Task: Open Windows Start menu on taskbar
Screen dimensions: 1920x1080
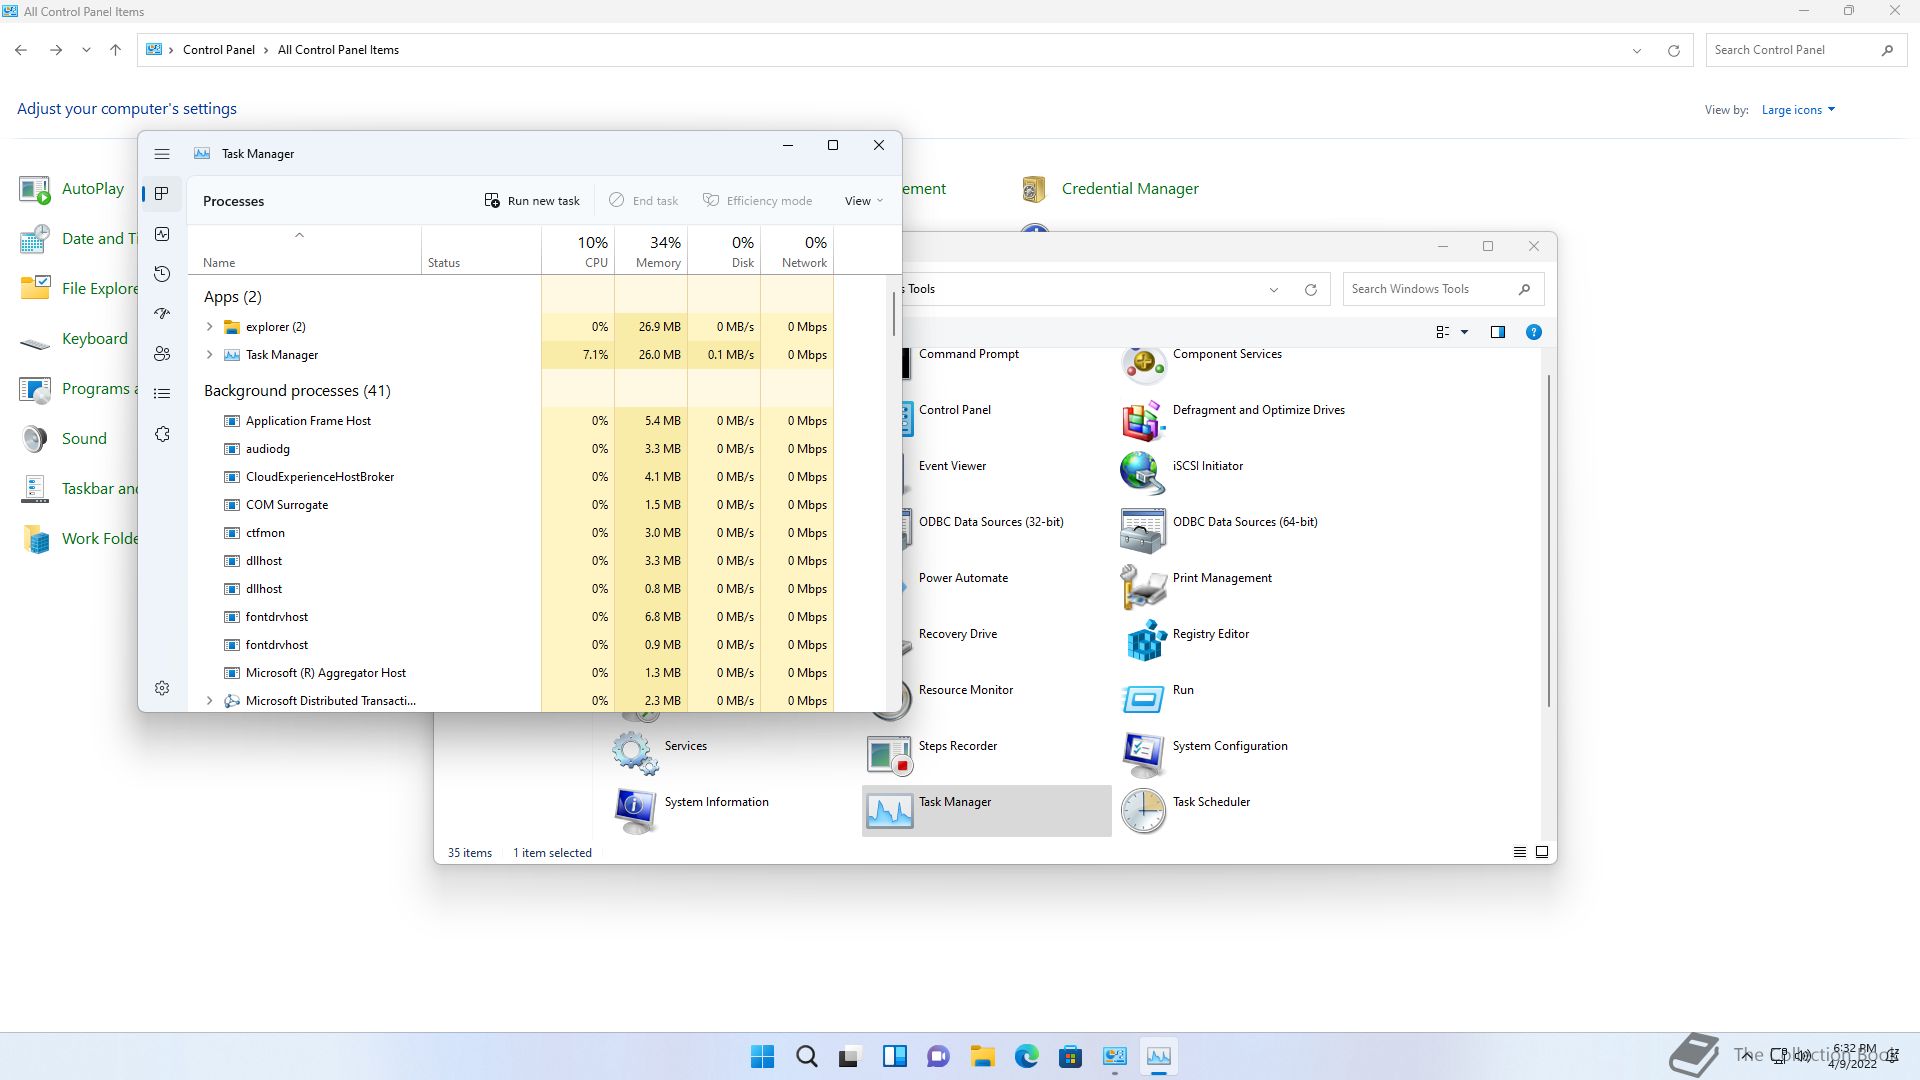Action: [762, 1057]
